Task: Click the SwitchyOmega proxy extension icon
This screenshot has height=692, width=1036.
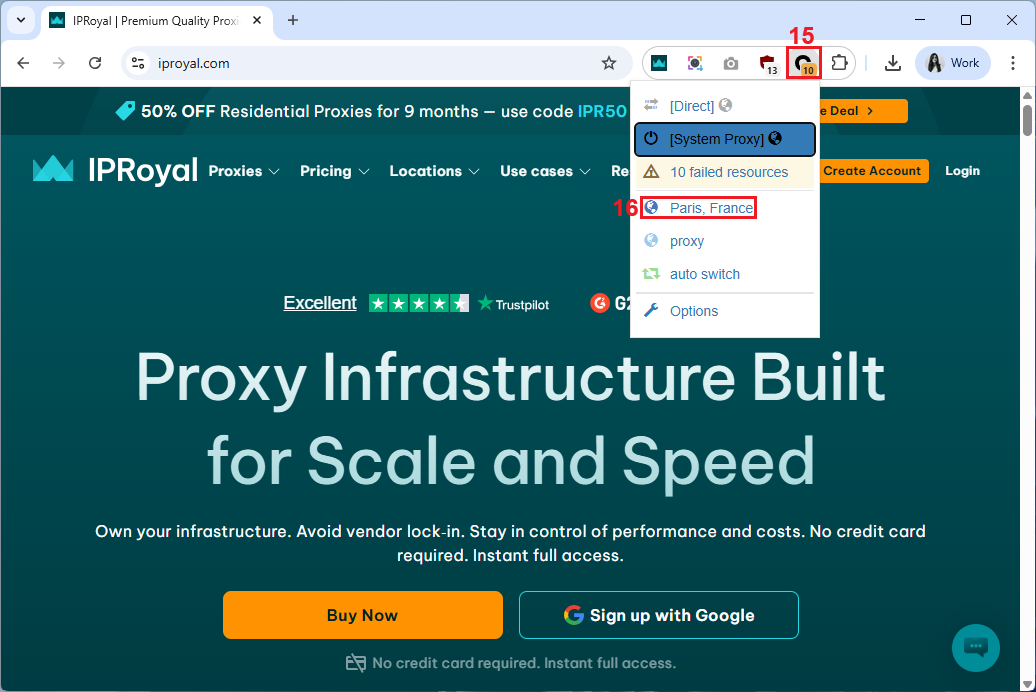Action: point(804,63)
